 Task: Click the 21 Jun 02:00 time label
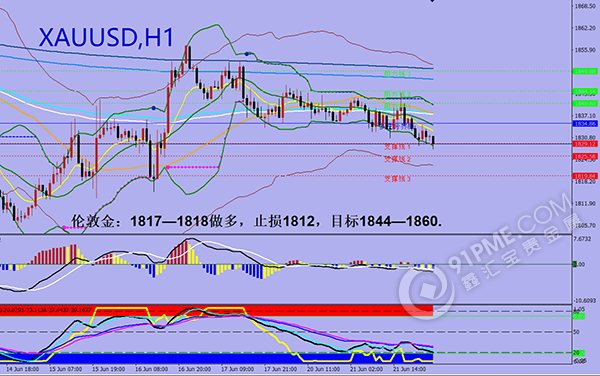(366, 369)
